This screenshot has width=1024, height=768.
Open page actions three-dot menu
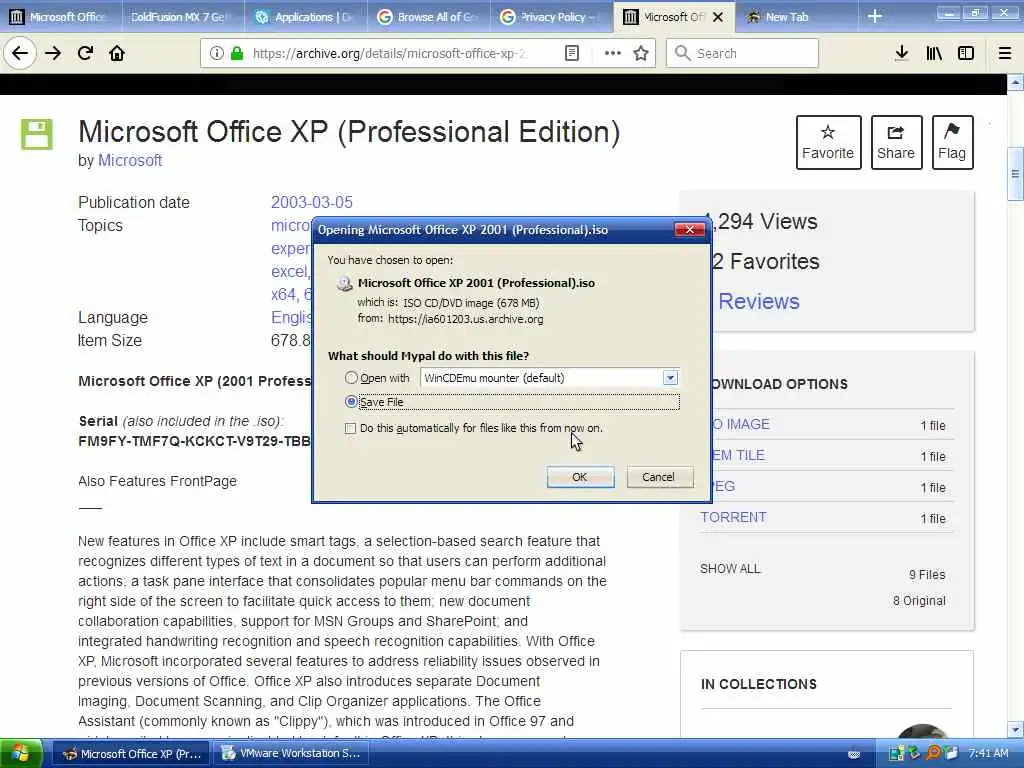[613, 54]
